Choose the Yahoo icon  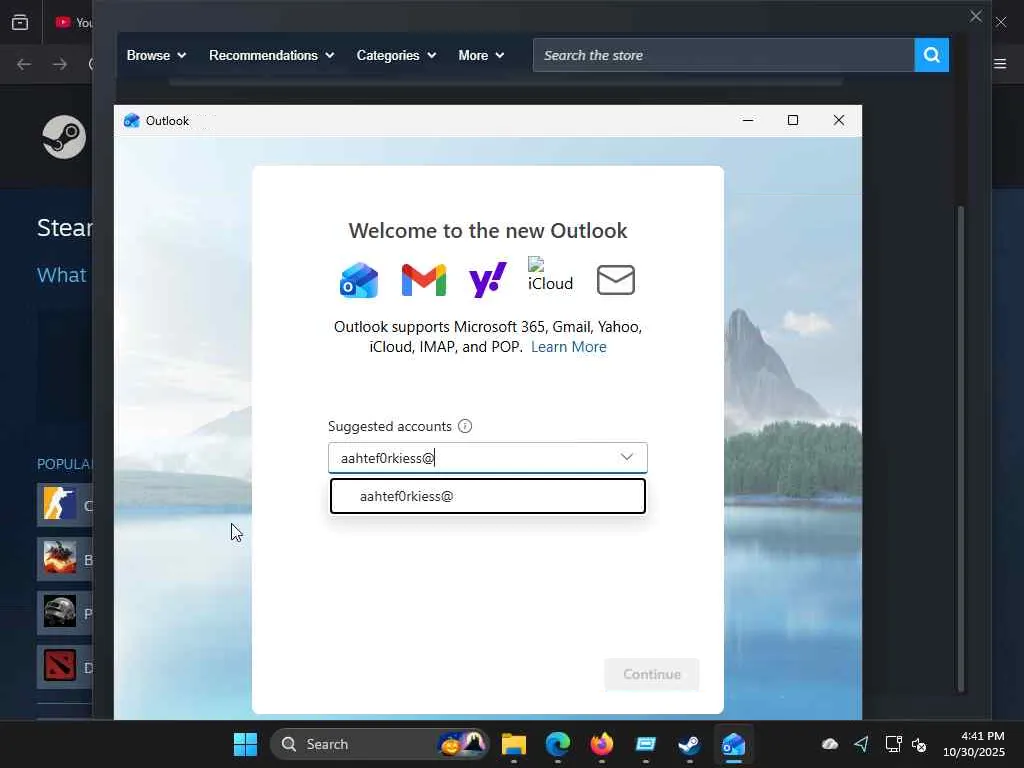[x=487, y=280]
